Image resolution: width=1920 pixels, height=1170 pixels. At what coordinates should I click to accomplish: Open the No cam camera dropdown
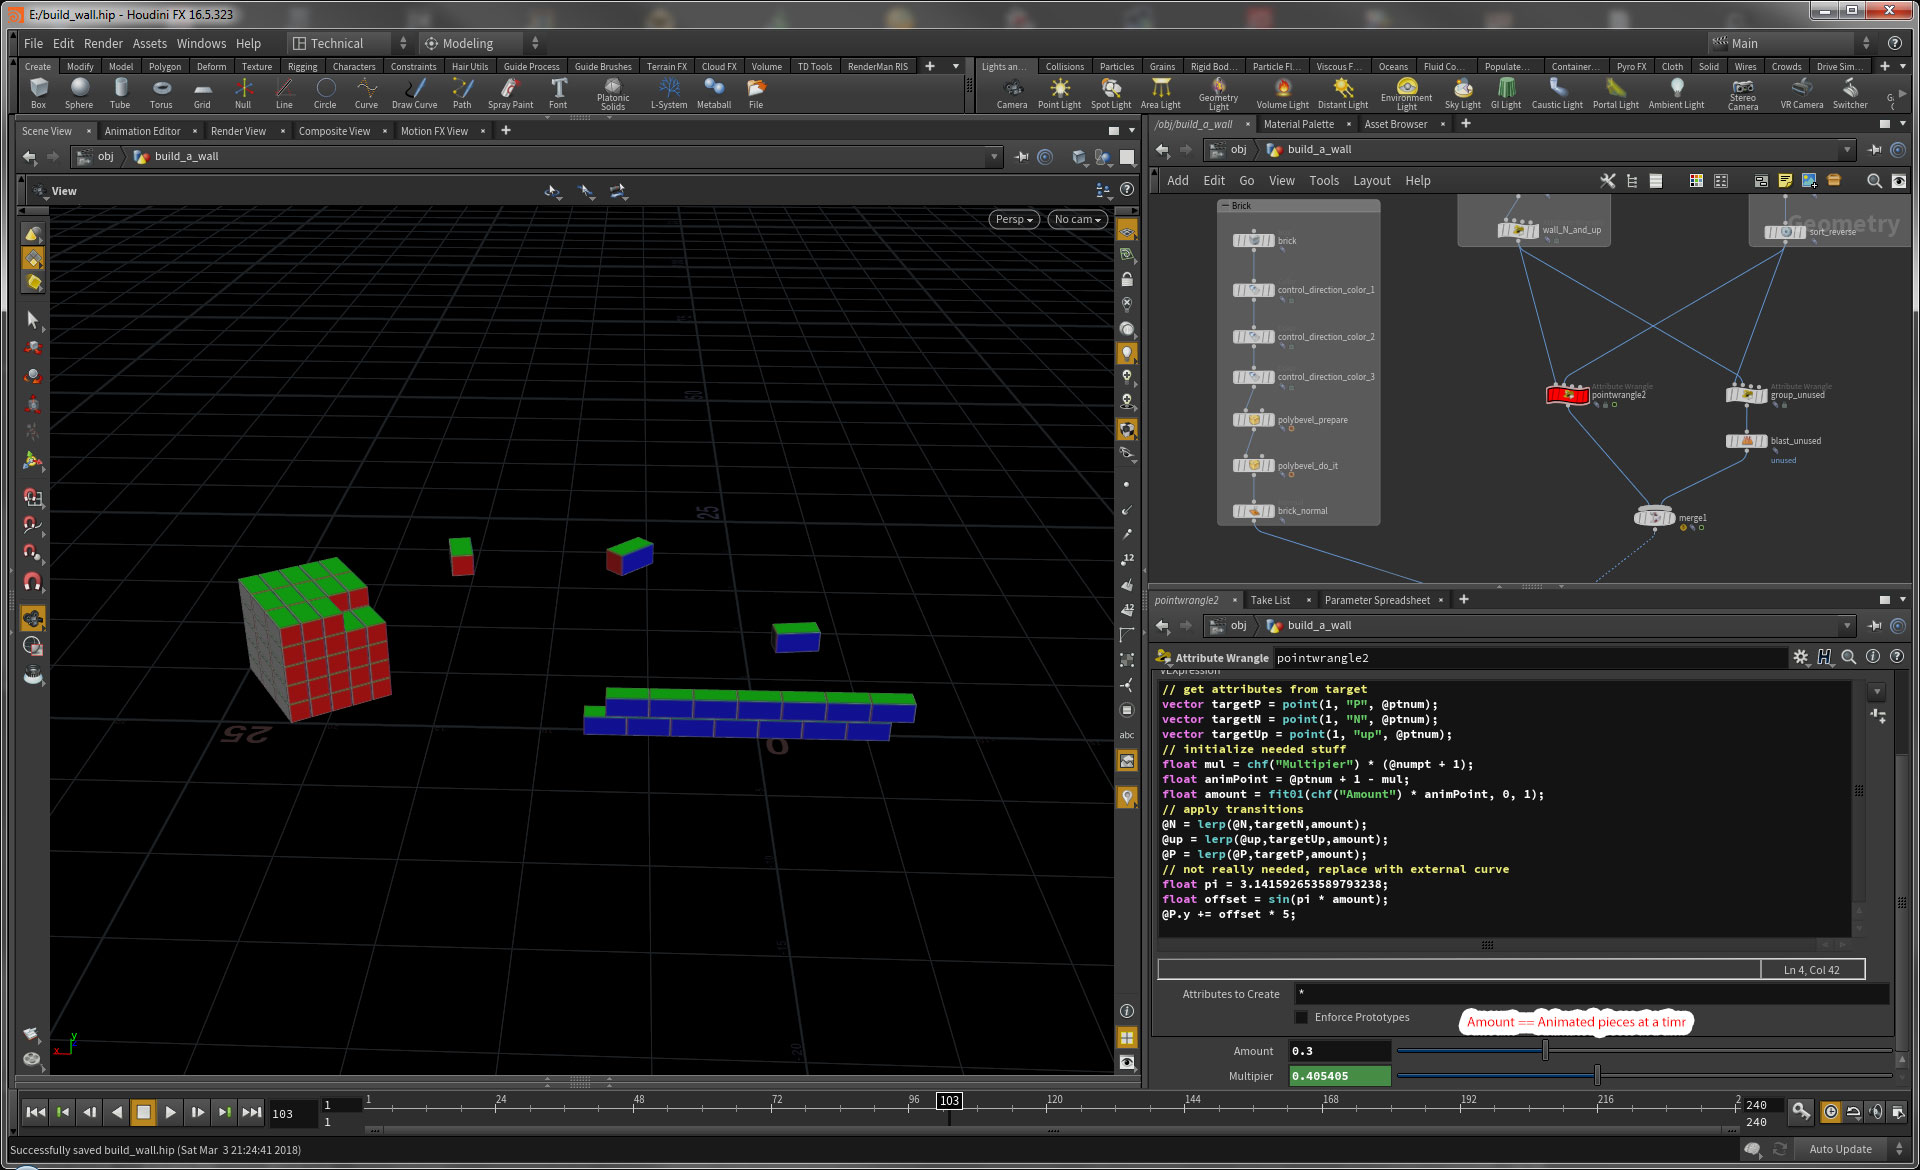pyautogui.click(x=1077, y=219)
